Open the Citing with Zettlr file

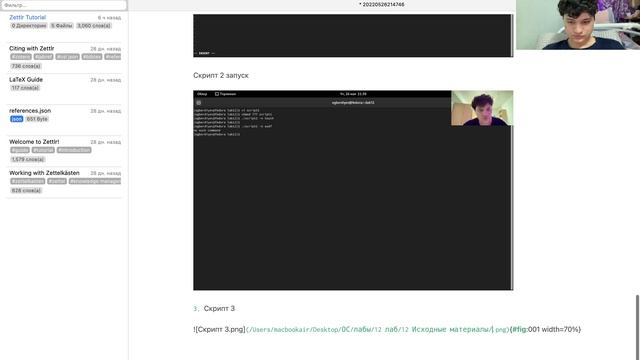31,49
